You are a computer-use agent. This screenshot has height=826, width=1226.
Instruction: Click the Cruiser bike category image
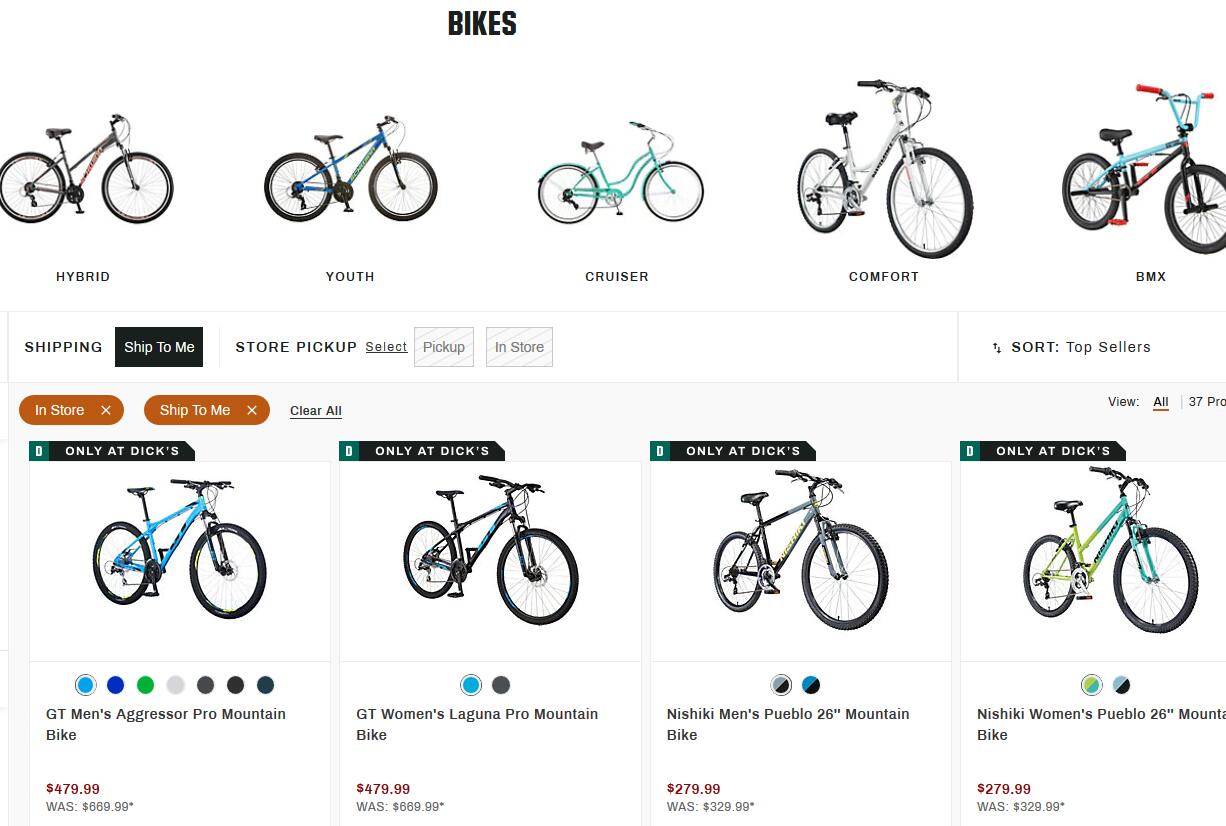tap(619, 175)
